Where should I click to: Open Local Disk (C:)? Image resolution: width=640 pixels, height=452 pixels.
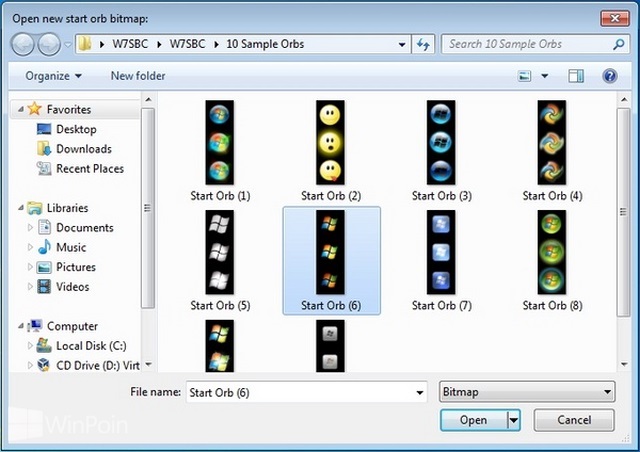coord(91,346)
